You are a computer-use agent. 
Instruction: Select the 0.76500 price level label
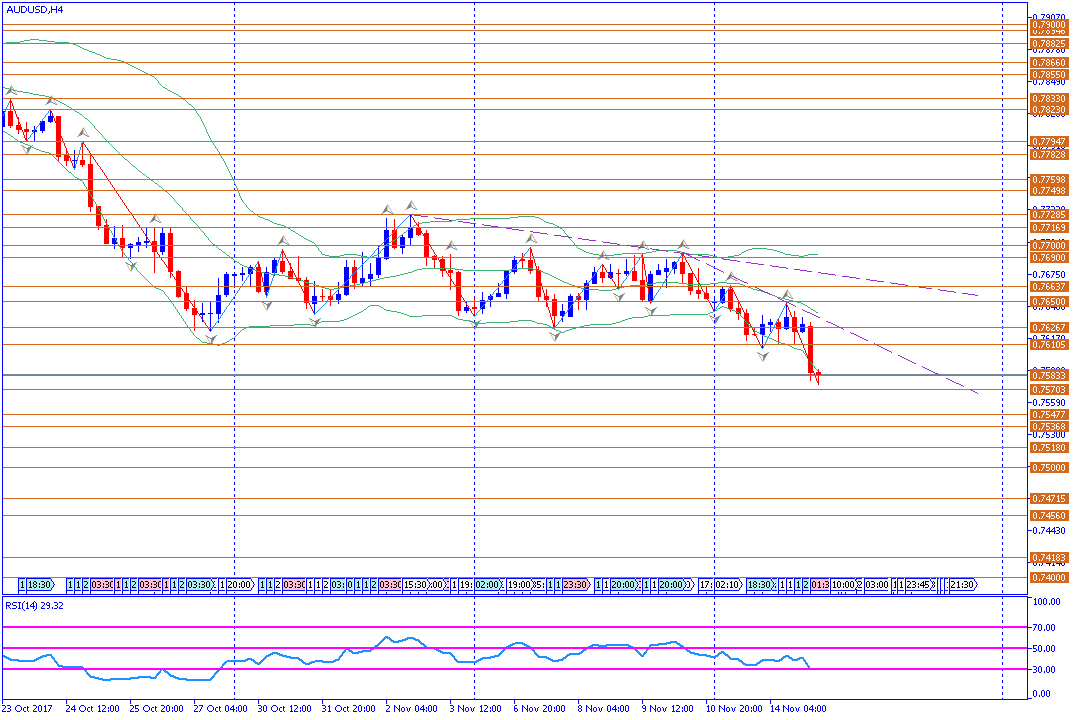coord(1049,302)
